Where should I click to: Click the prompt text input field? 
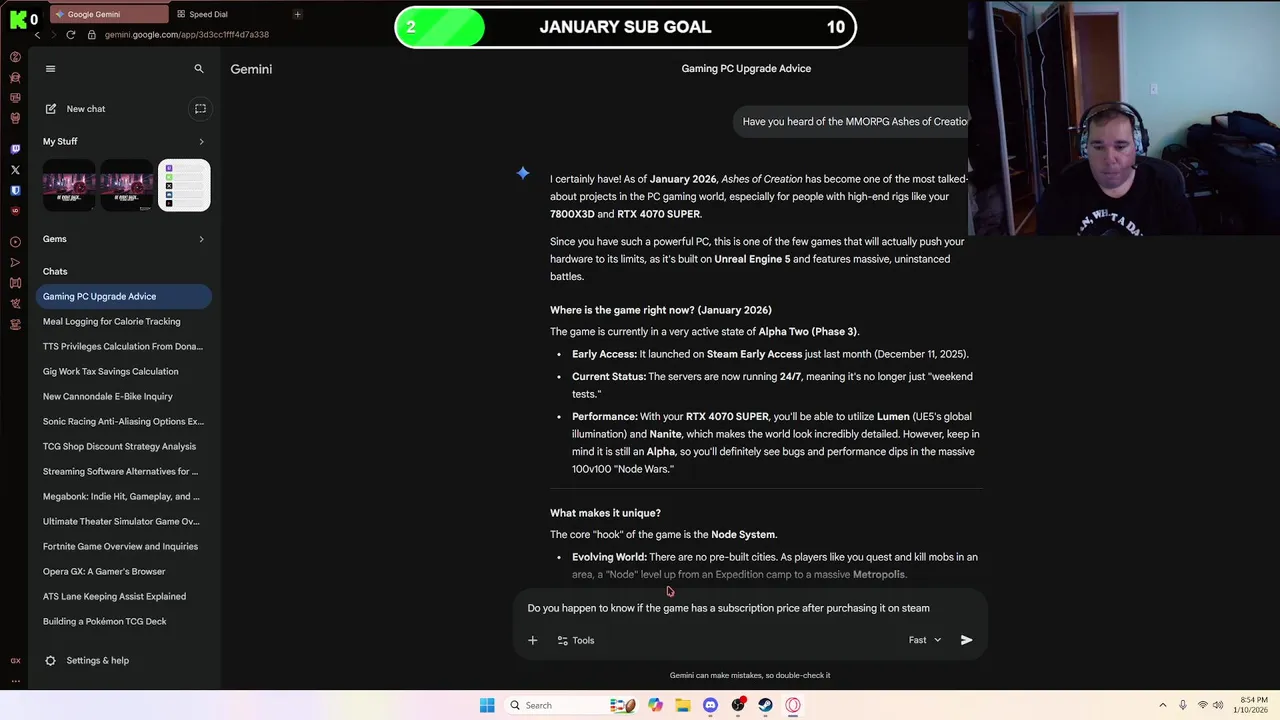click(750, 608)
